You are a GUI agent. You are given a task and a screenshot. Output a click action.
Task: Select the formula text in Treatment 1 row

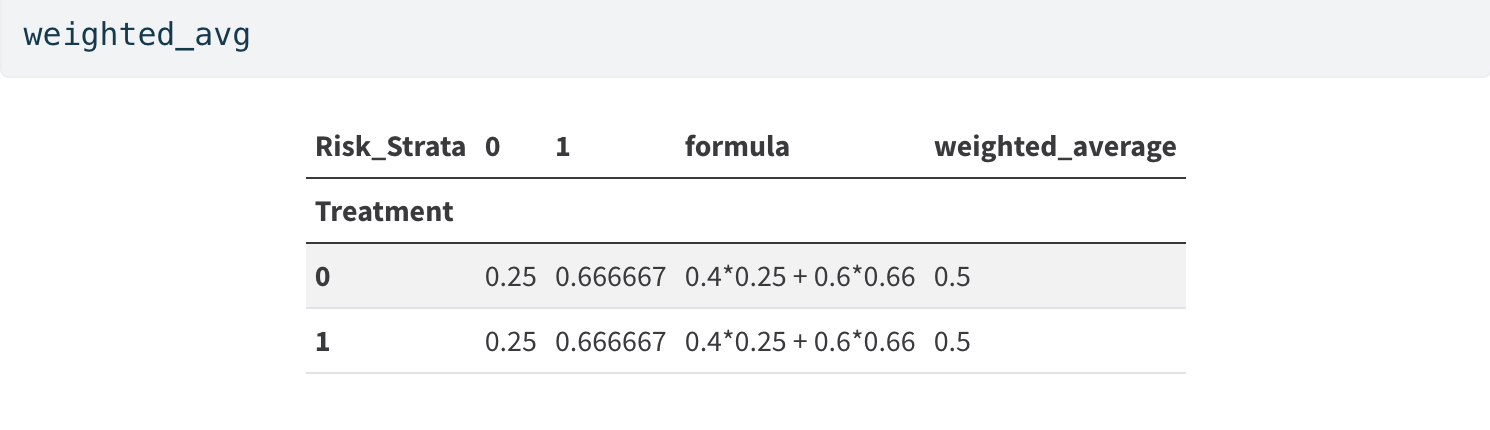tap(799, 342)
